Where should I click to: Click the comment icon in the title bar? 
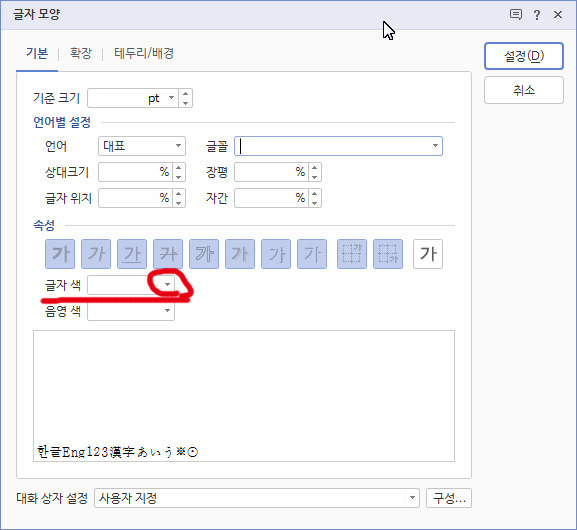tap(516, 15)
